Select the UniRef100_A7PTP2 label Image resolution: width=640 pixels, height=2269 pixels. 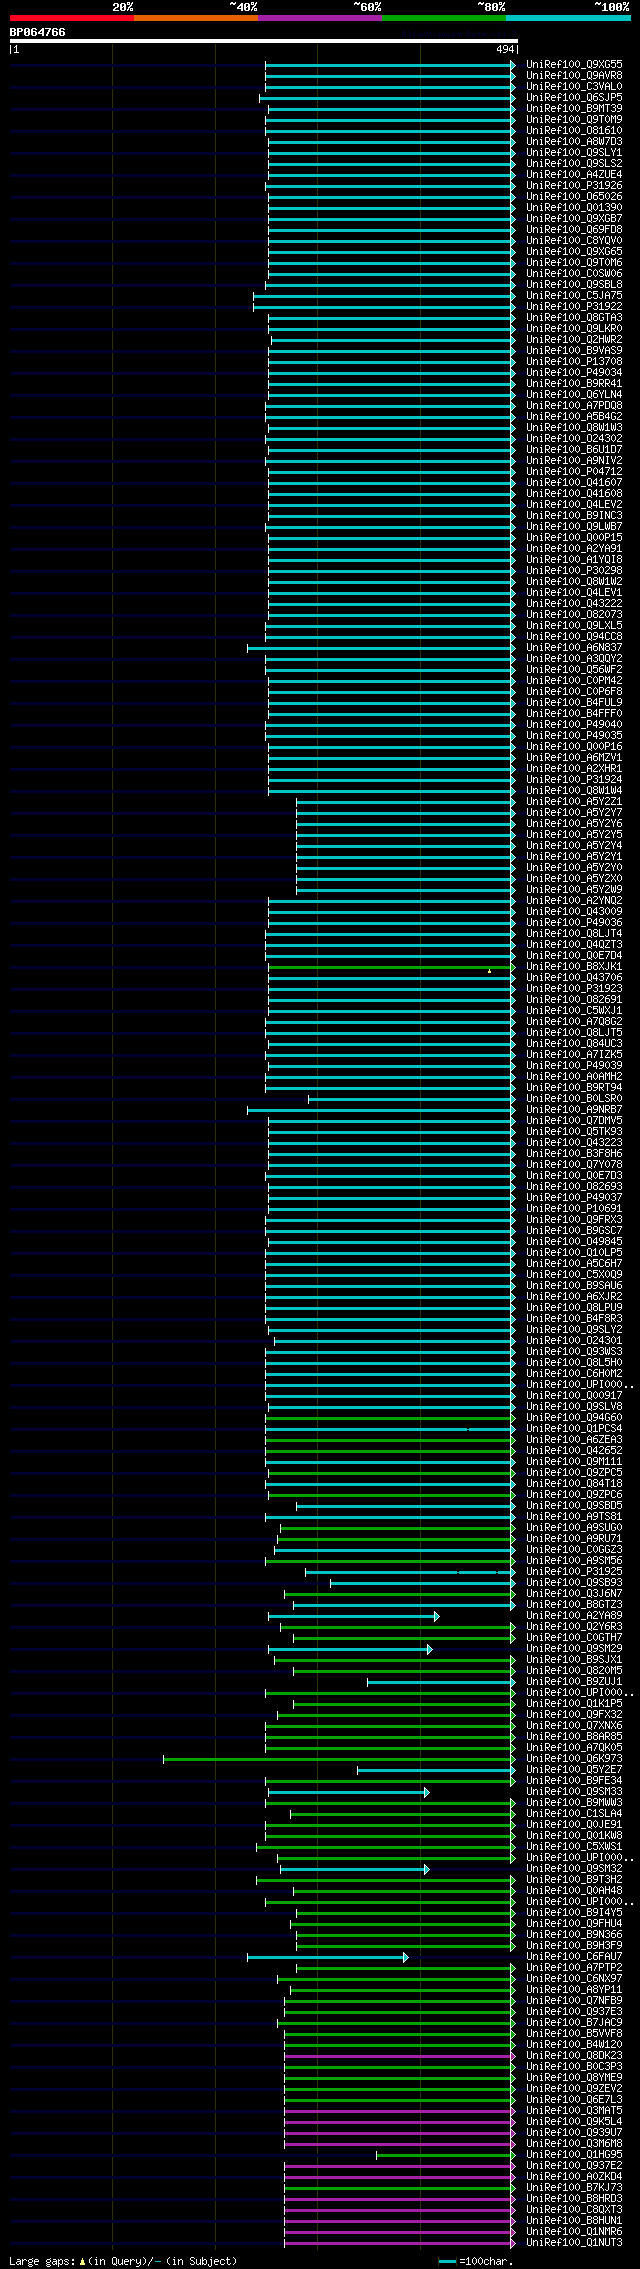pos(574,1967)
